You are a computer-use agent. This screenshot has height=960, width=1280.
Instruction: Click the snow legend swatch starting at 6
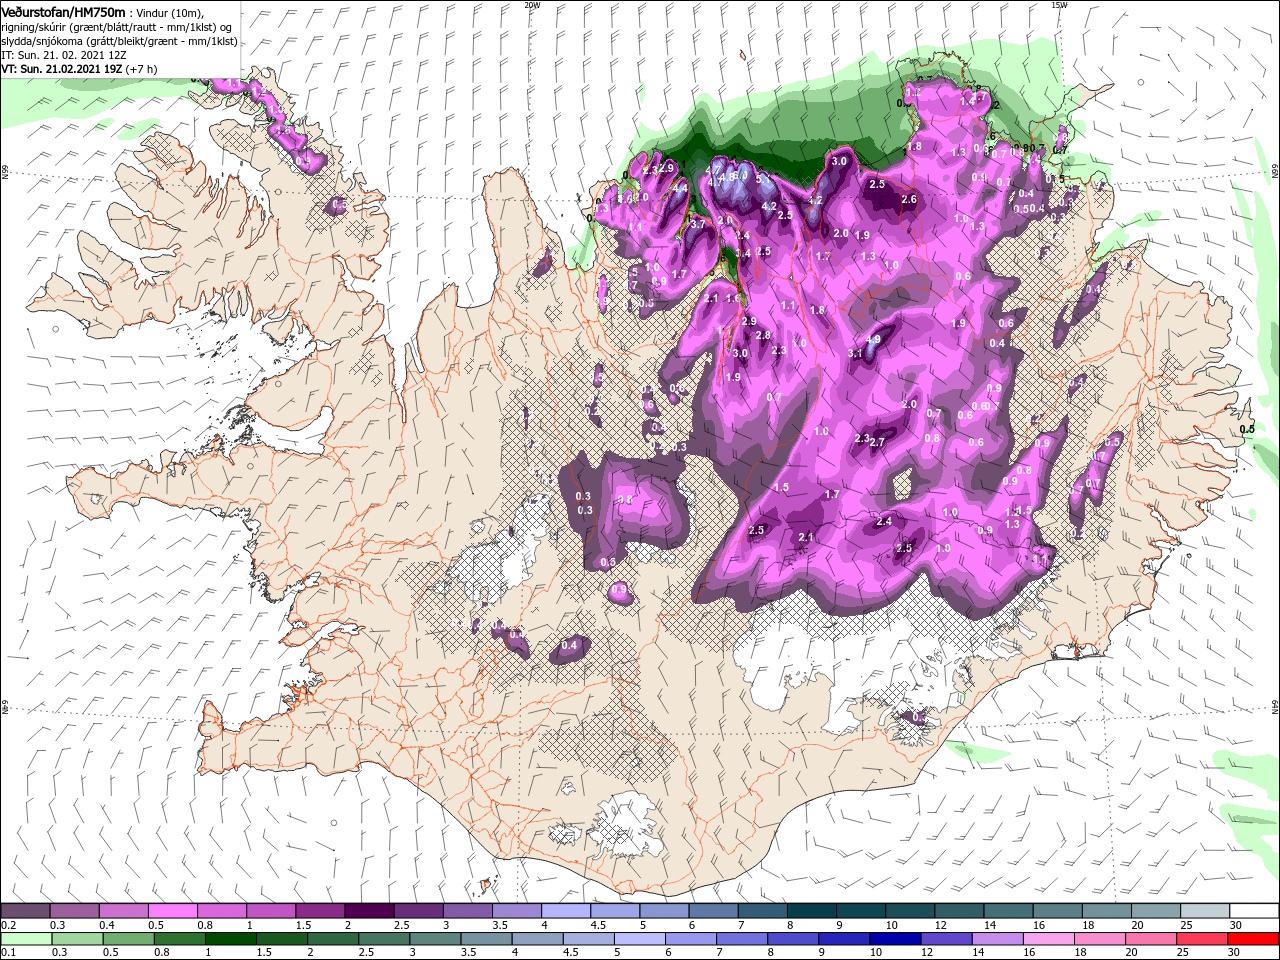tap(712, 911)
